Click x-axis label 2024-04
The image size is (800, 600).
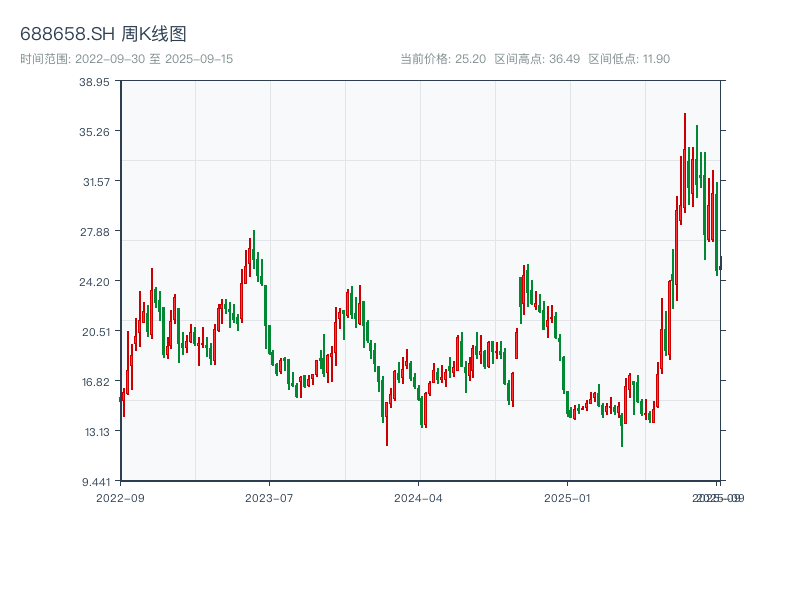coord(418,498)
